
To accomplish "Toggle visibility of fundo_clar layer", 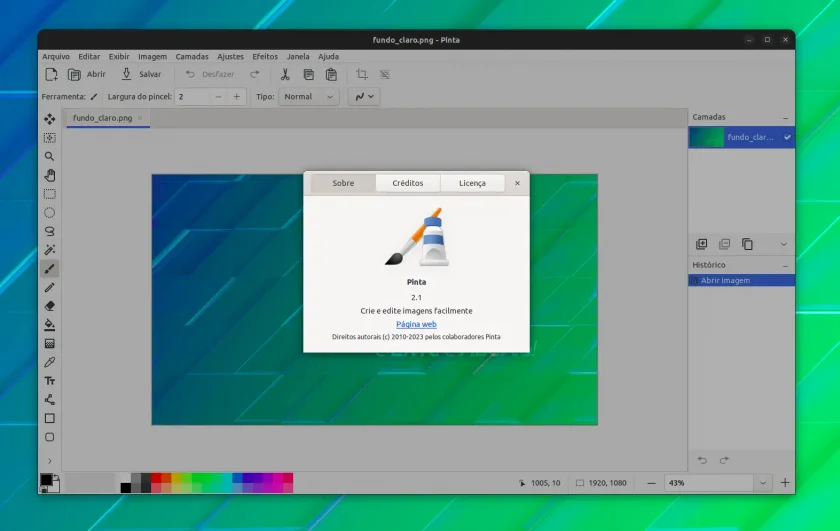I will point(787,137).
